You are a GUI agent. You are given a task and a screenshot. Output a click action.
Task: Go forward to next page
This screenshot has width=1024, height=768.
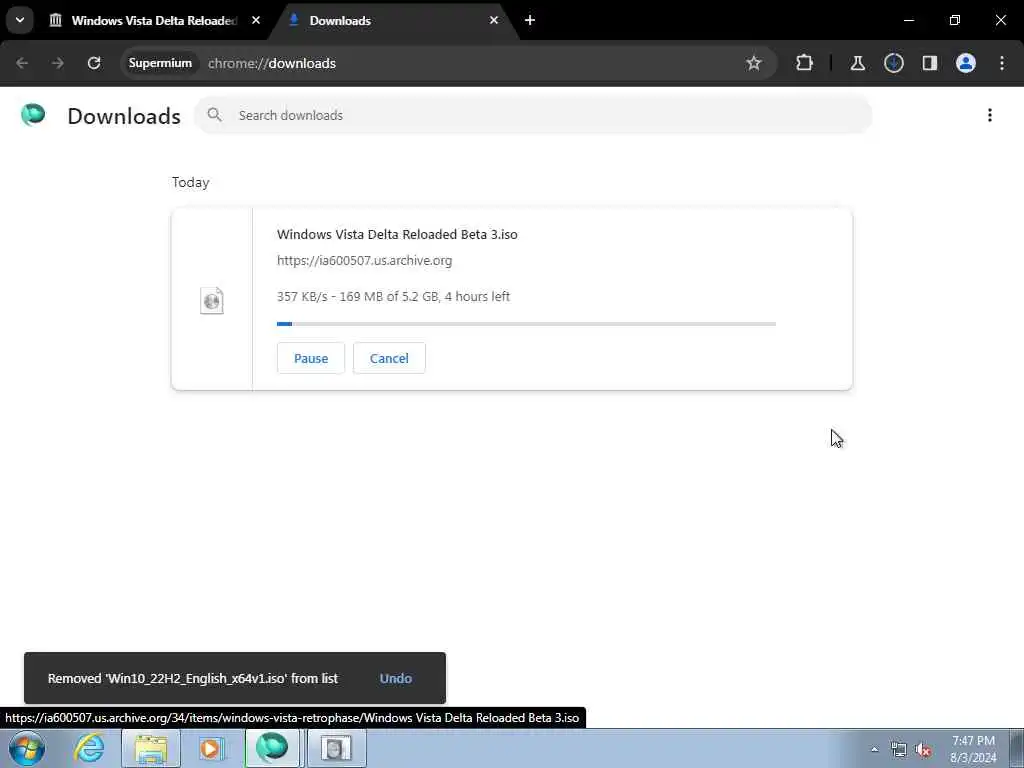point(58,63)
